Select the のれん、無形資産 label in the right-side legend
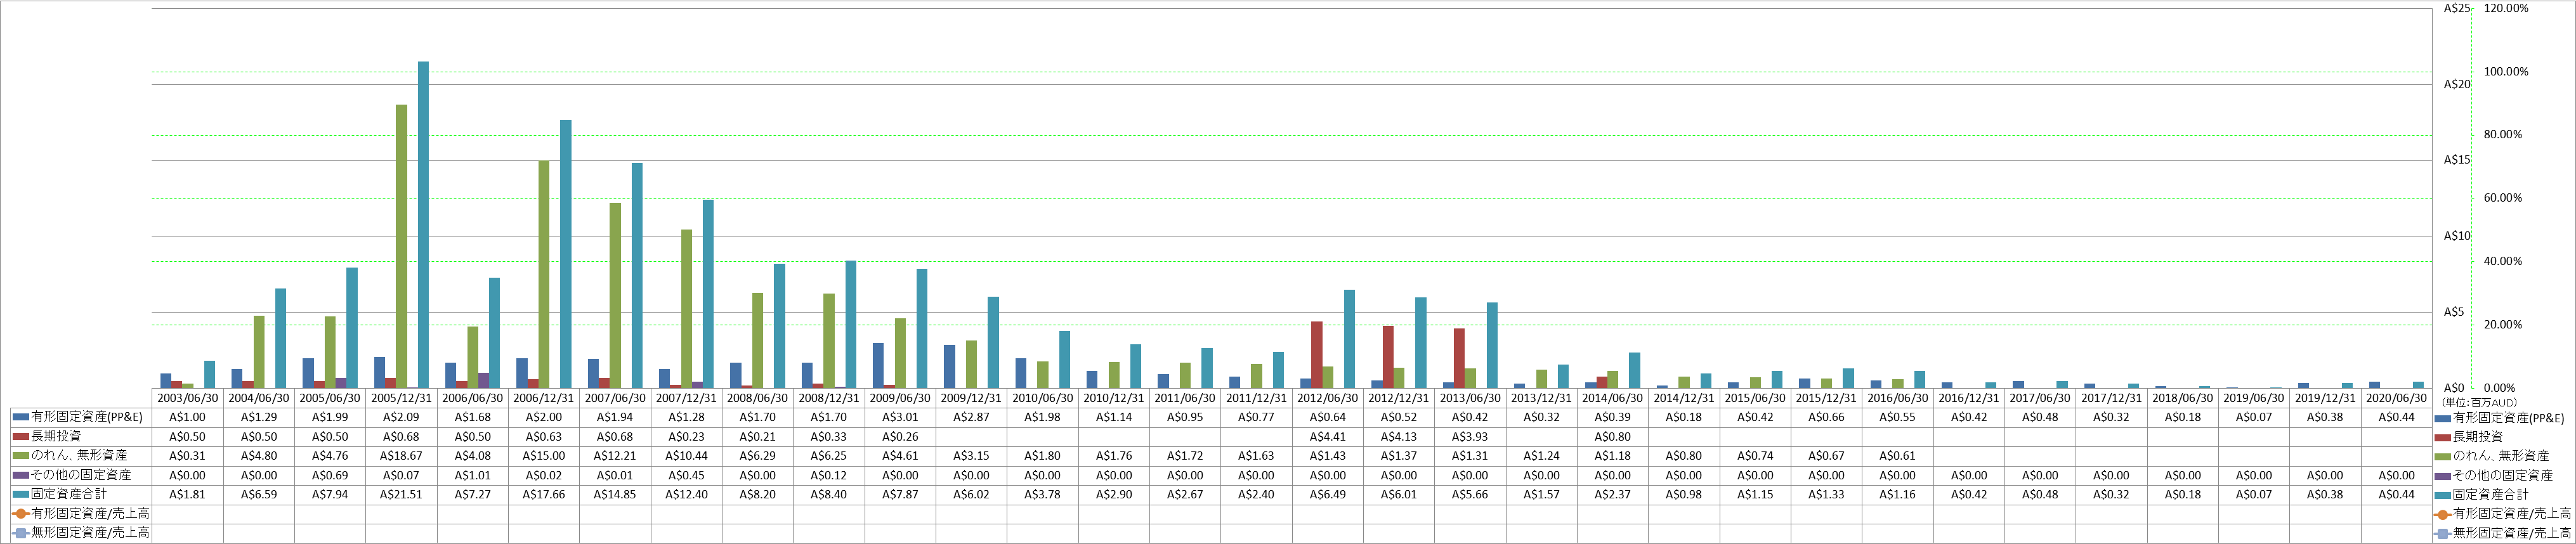2576x544 pixels. coord(2502,456)
